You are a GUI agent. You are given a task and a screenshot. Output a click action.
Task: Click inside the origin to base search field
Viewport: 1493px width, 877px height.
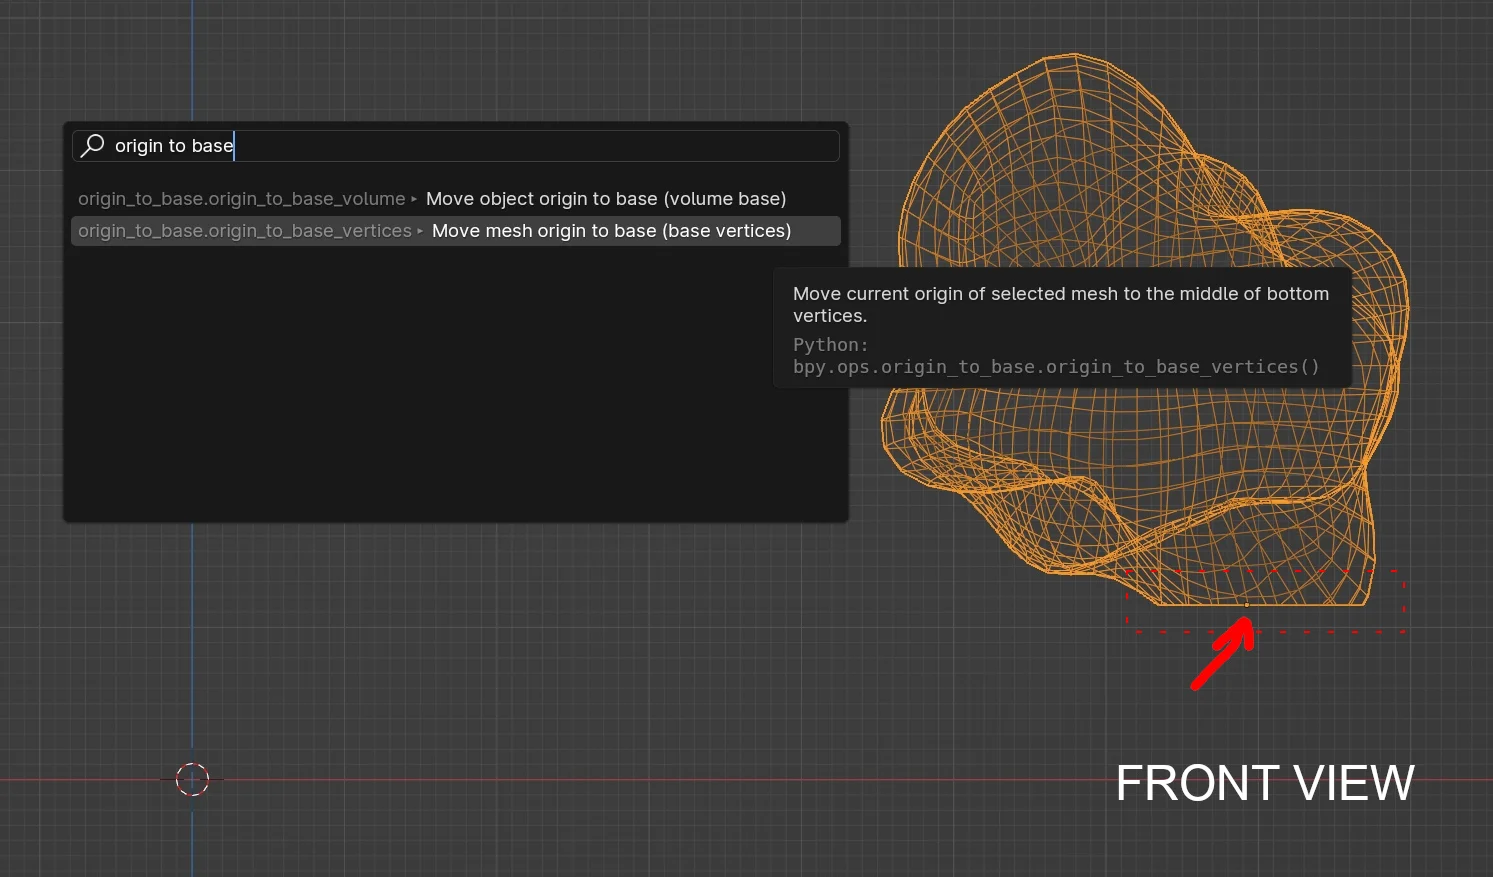pos(400,145)
